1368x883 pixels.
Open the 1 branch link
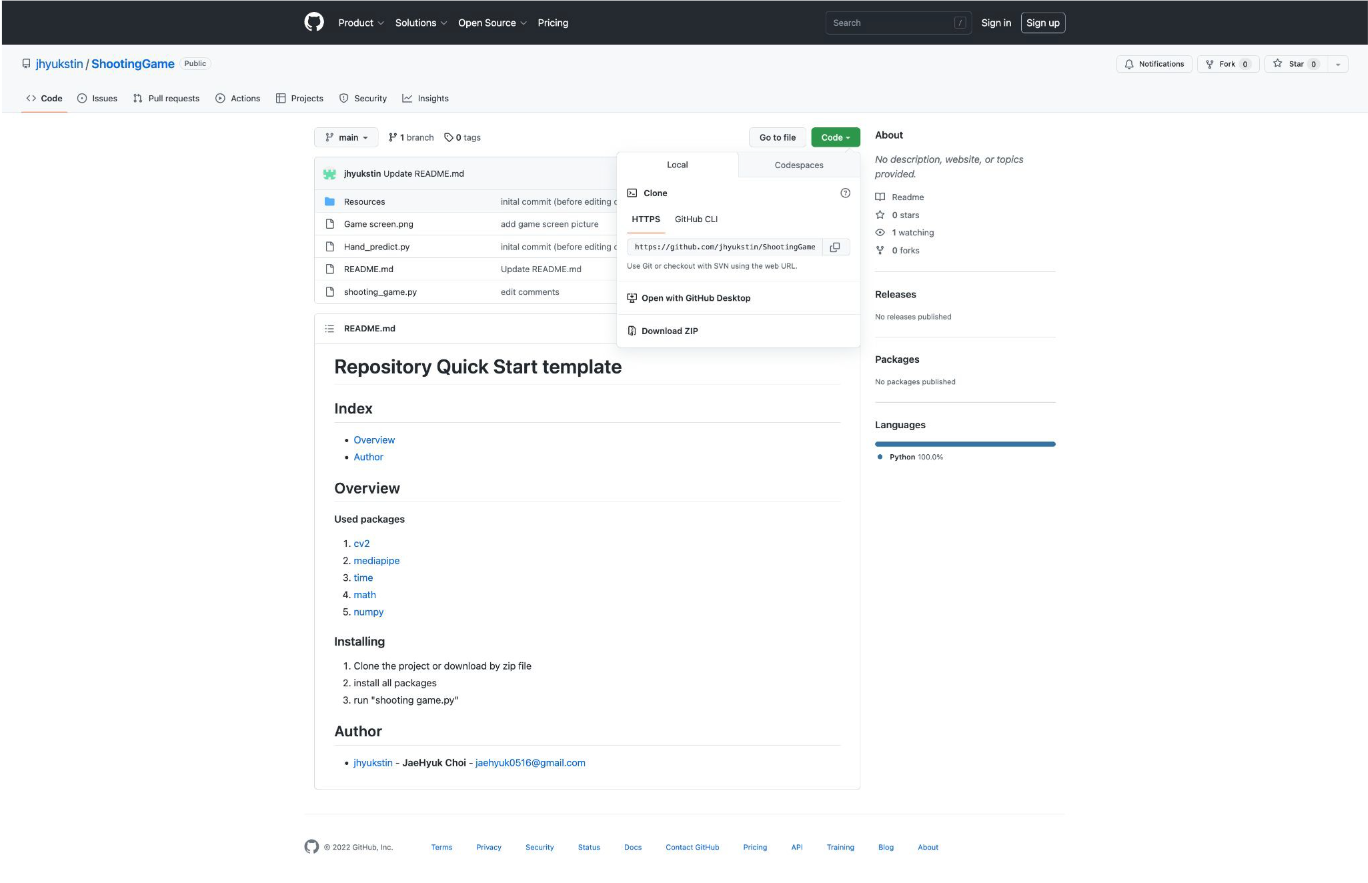(411, 137)
